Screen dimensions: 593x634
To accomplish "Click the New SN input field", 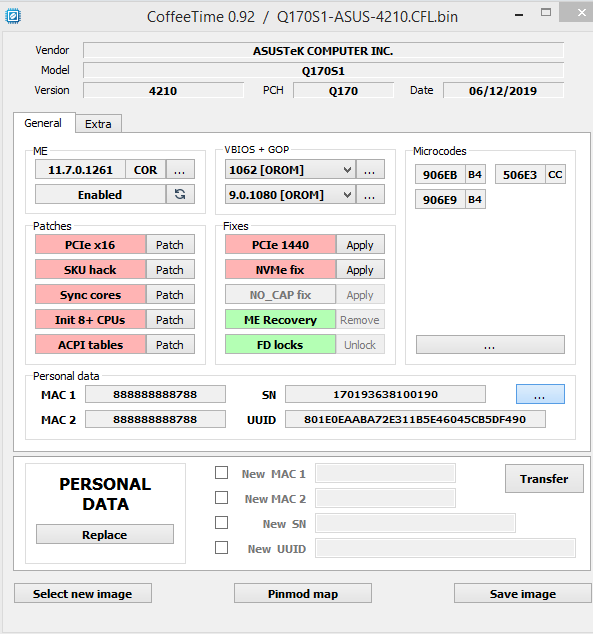I will click(415, 524).
